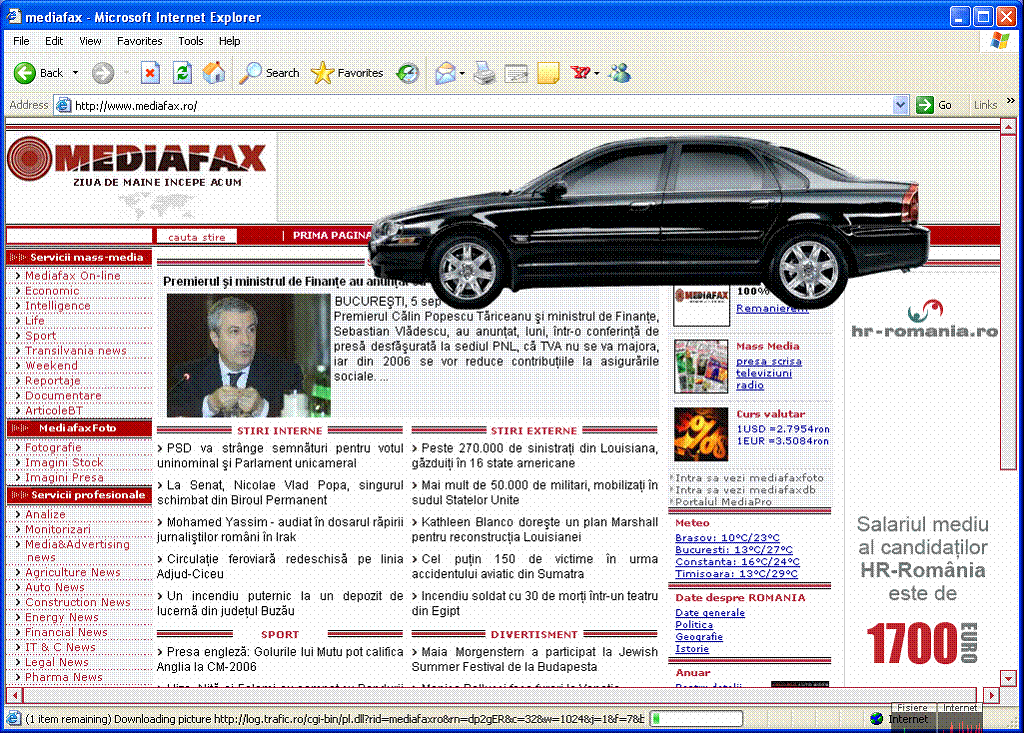The width and height of the screenshot is (1024, 733).
Task: Expand the address bar dropdown
Action: click(x=901, y=105)
